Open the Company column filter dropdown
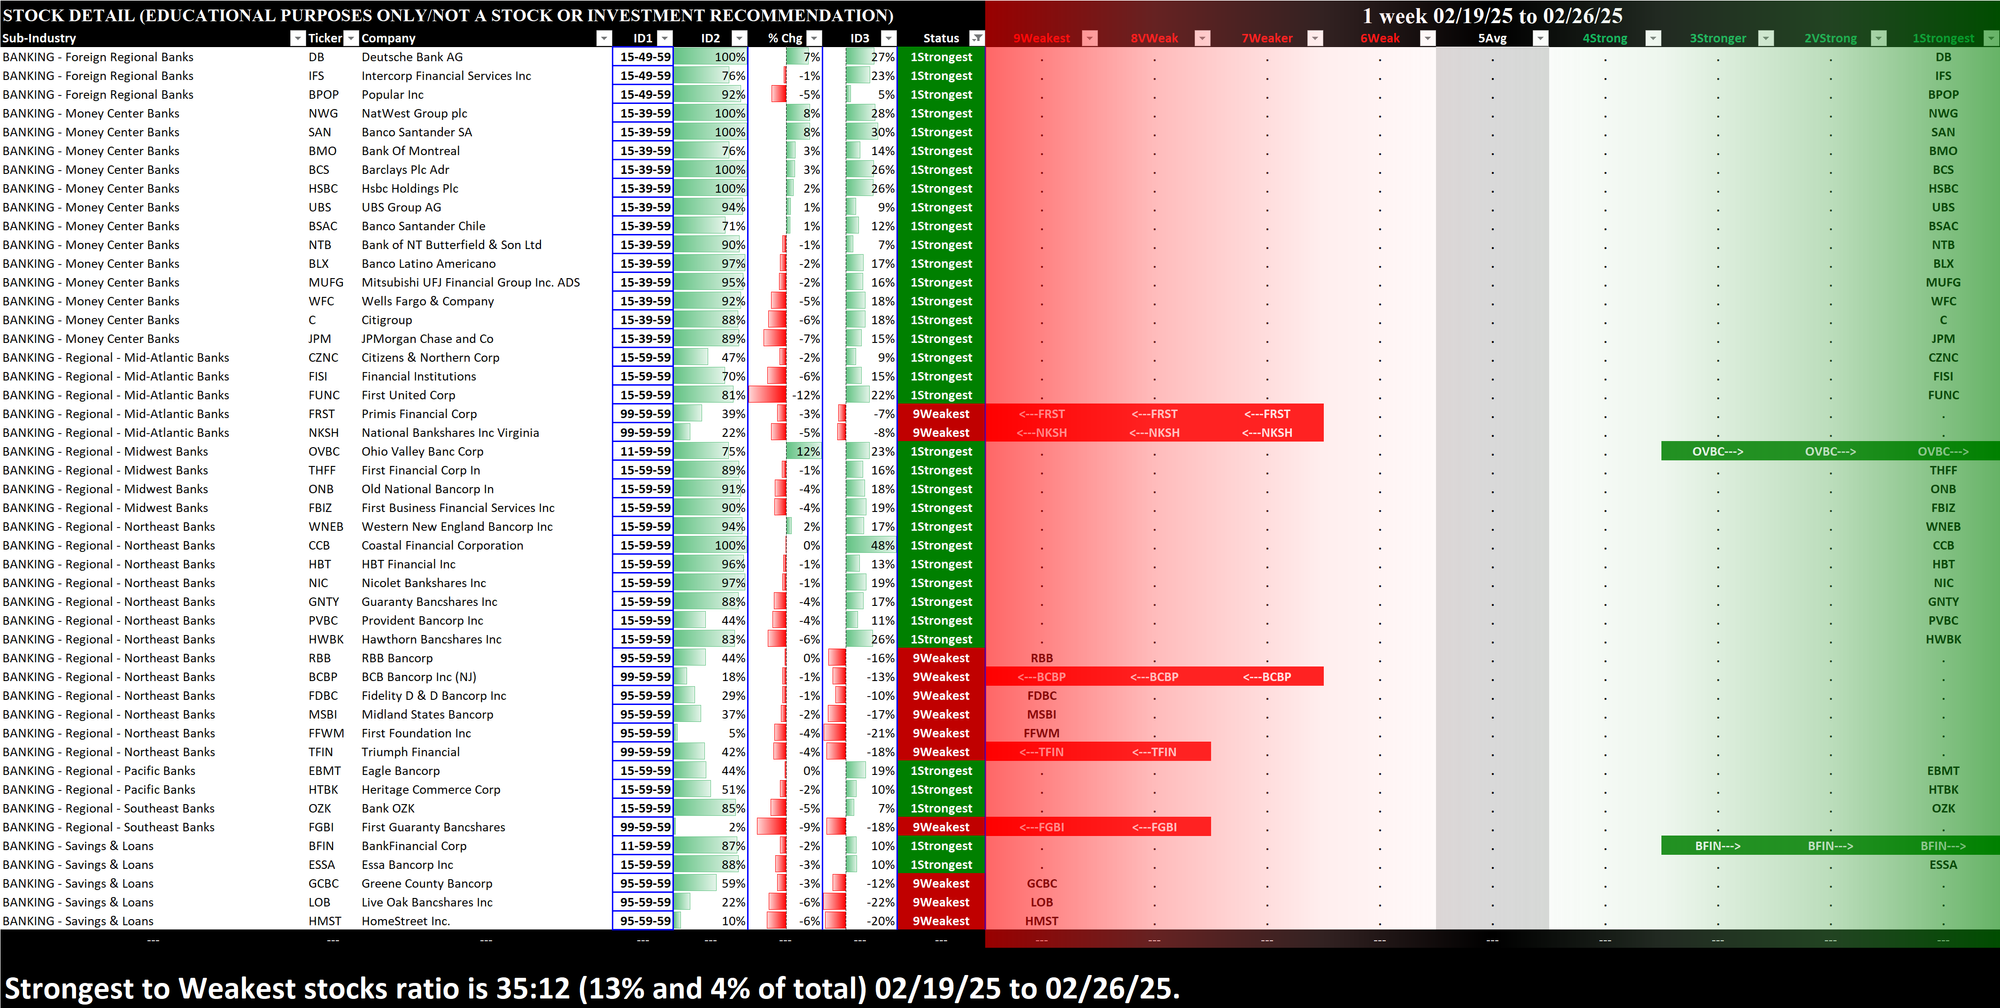Image resolution: width=2000 pixels, height=1008 pixels. coord(603,38)
